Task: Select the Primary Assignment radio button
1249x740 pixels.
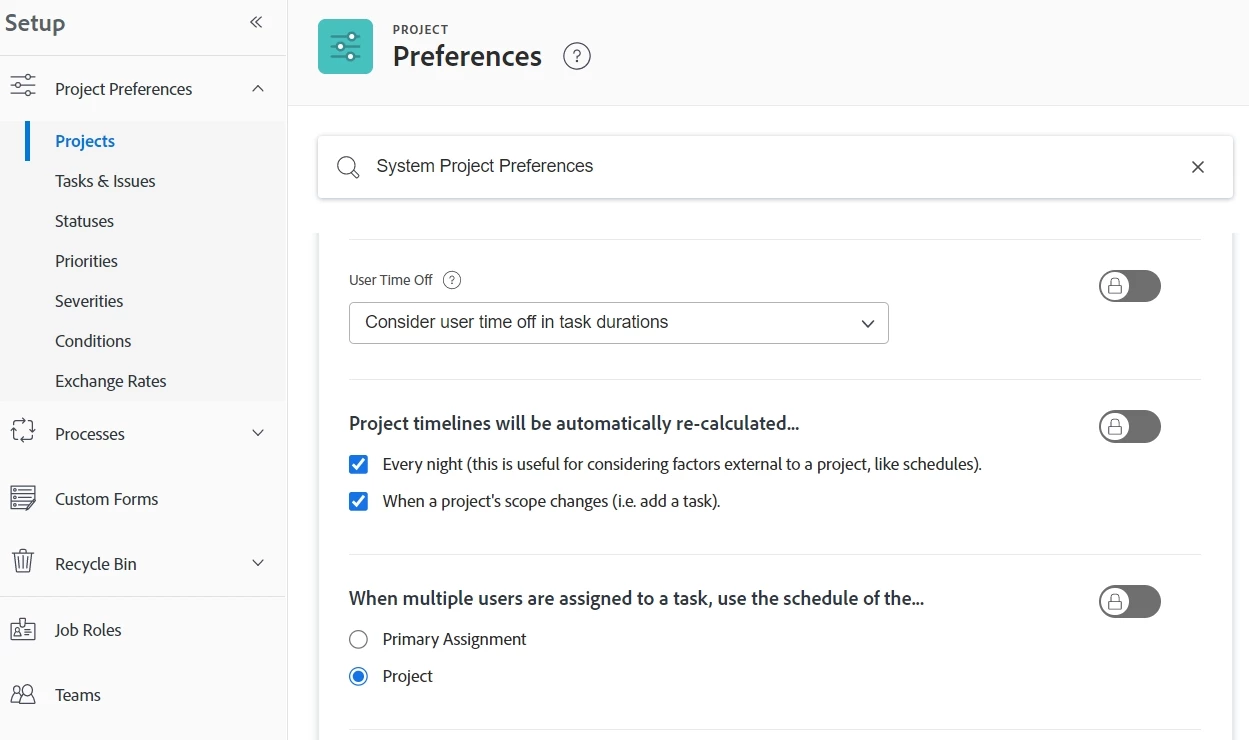Action: coord(359,639)
